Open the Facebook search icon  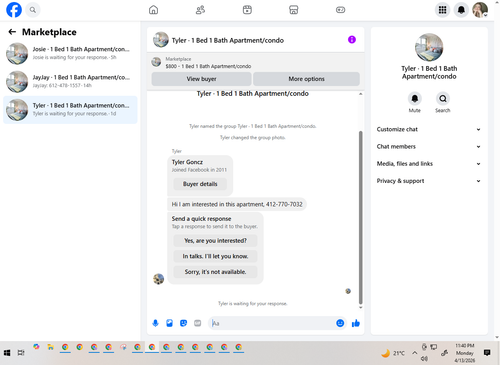(33, 10)
